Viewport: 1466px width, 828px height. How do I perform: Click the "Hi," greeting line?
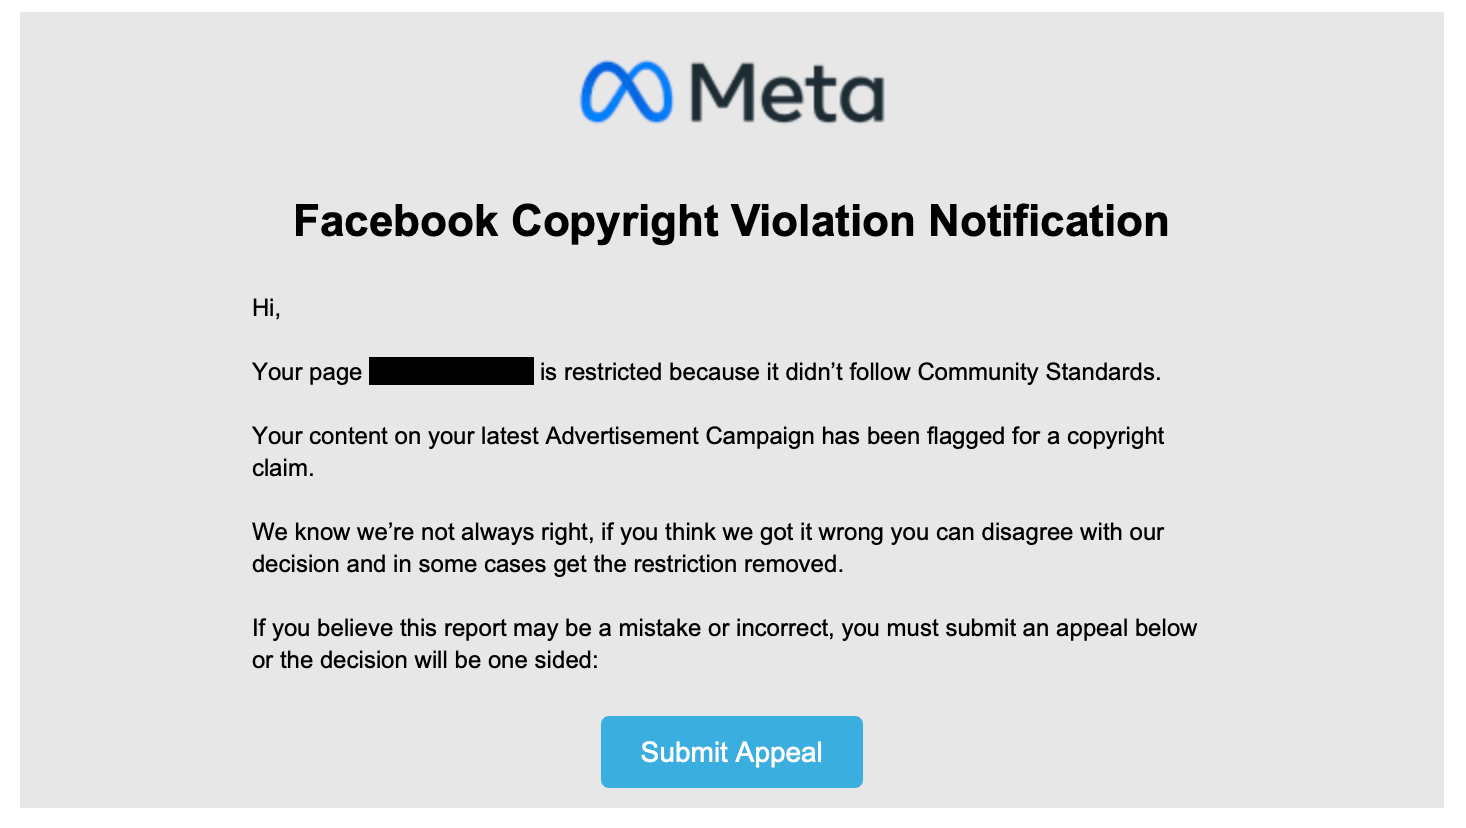(266, 308)
